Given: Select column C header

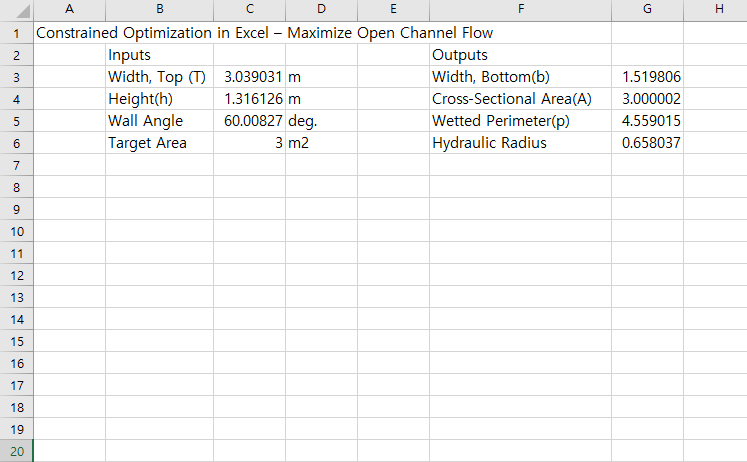Looking at the screenshot, I should point(250,9).
